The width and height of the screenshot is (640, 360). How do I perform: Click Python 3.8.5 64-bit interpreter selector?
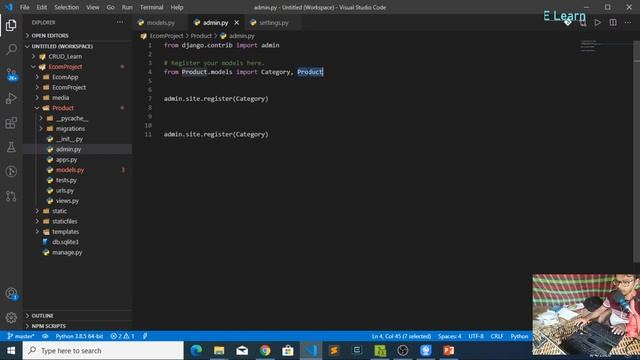click(x=79, y=336)
